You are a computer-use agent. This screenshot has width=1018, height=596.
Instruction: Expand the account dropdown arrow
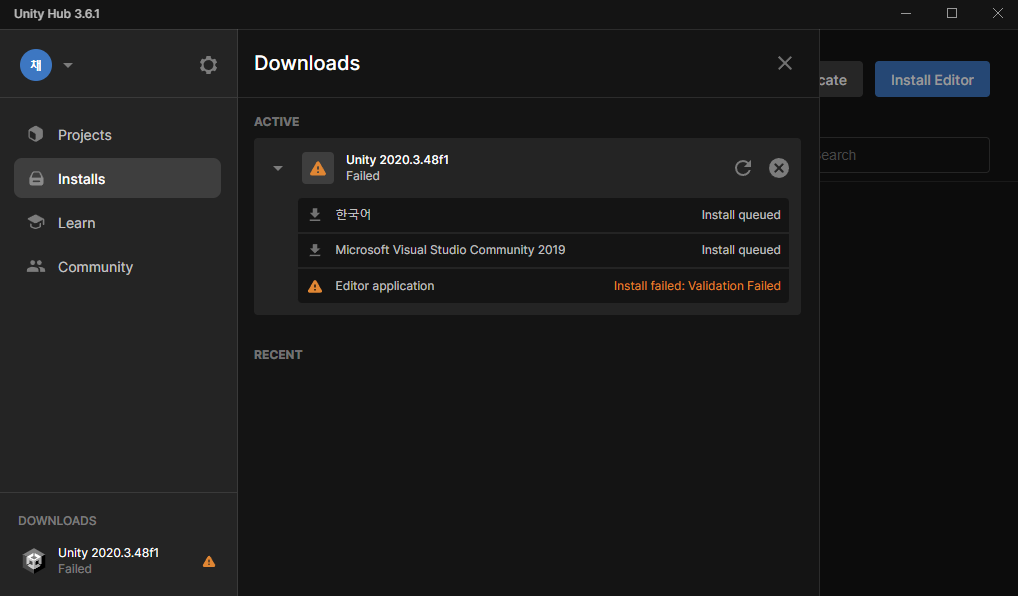[68, 65]
